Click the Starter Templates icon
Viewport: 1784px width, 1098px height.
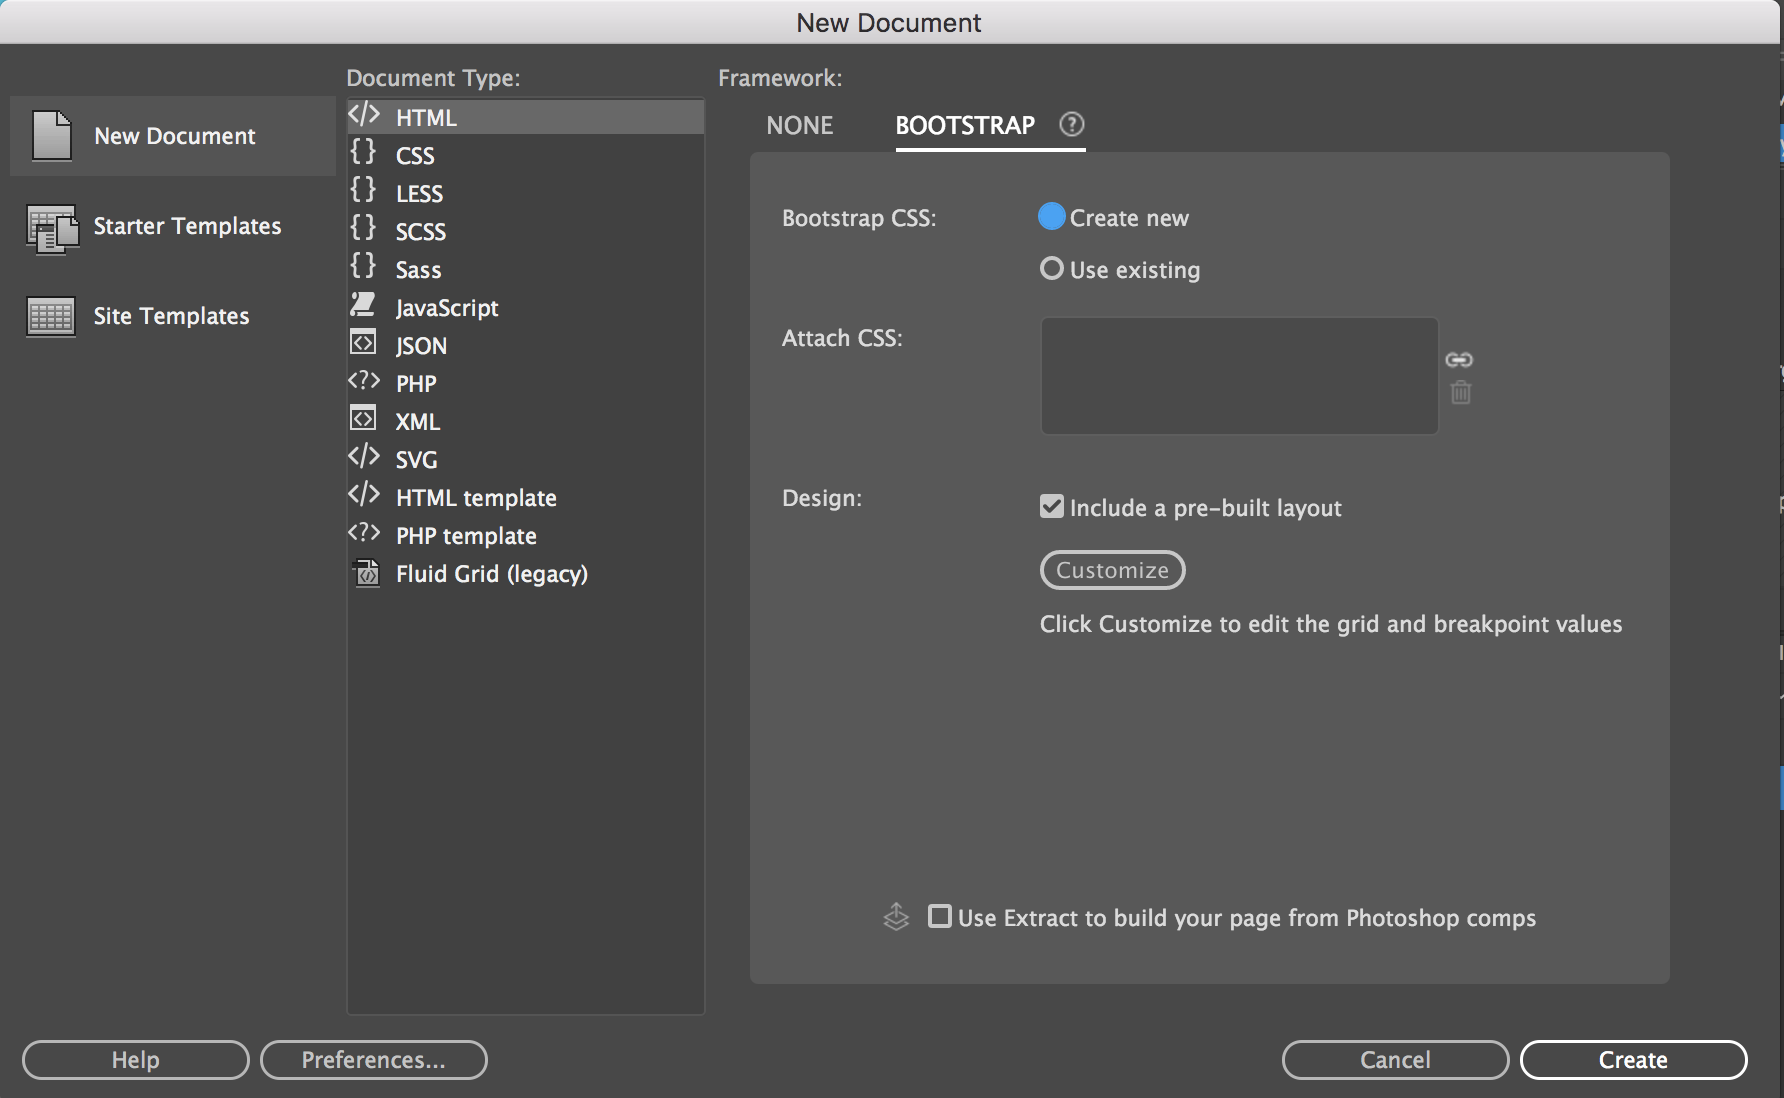[x=52, y=228]
